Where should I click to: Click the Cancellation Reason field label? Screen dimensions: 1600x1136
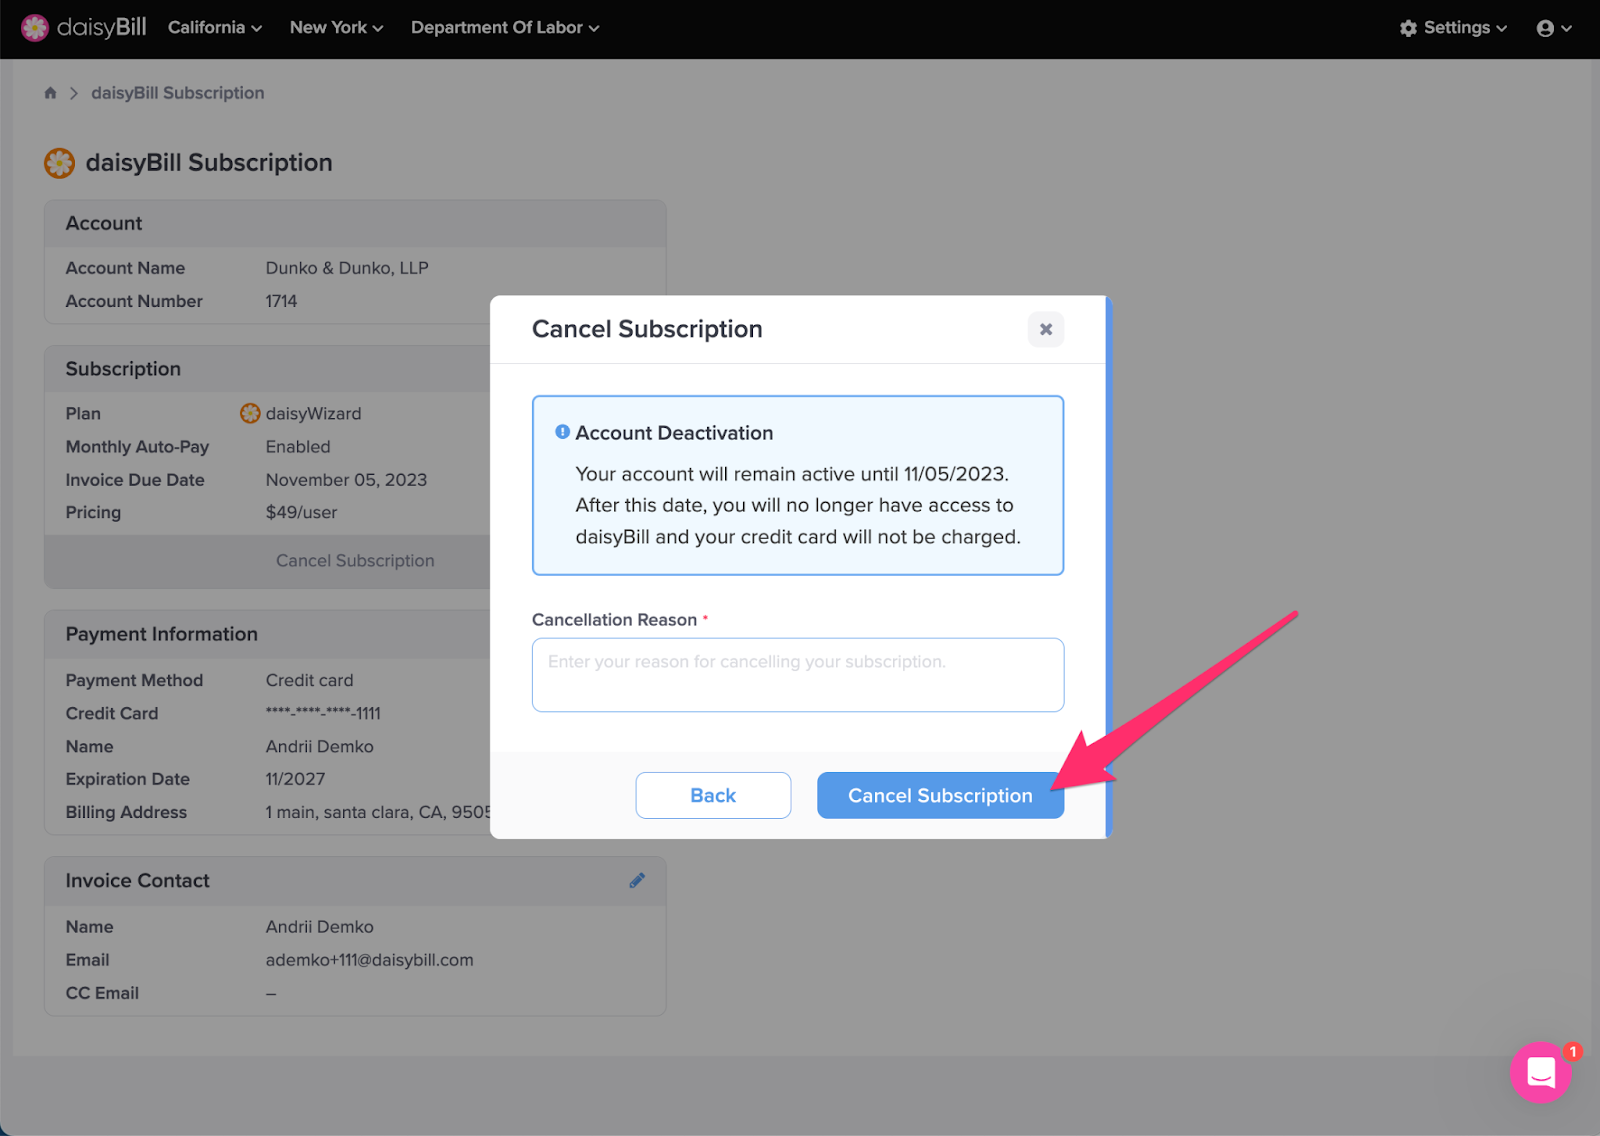(x=614, y=620)
